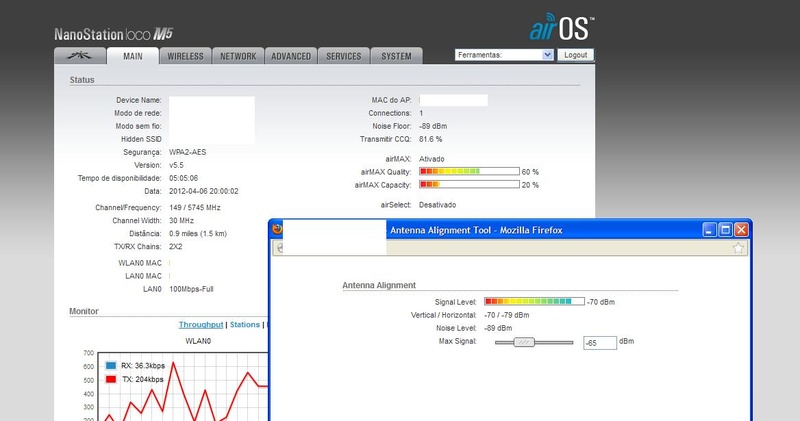Open the Stations monitor link
This screenshot has height=421, width=800.
coord(245,325)
